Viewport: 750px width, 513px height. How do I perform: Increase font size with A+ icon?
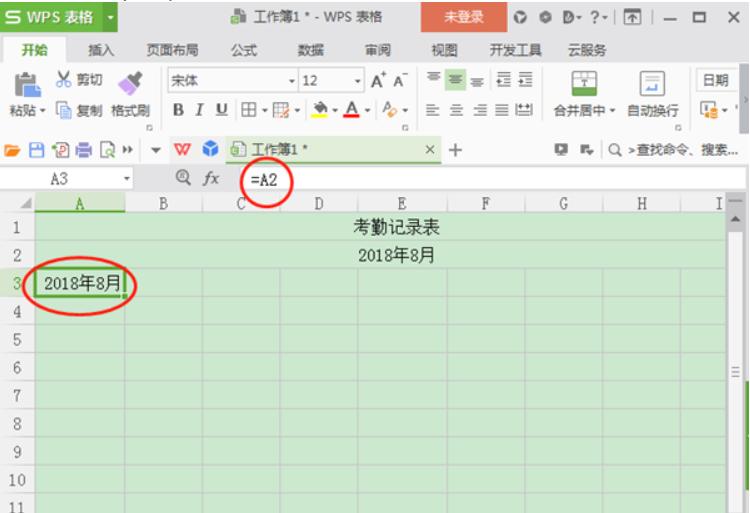coord(378,80)
